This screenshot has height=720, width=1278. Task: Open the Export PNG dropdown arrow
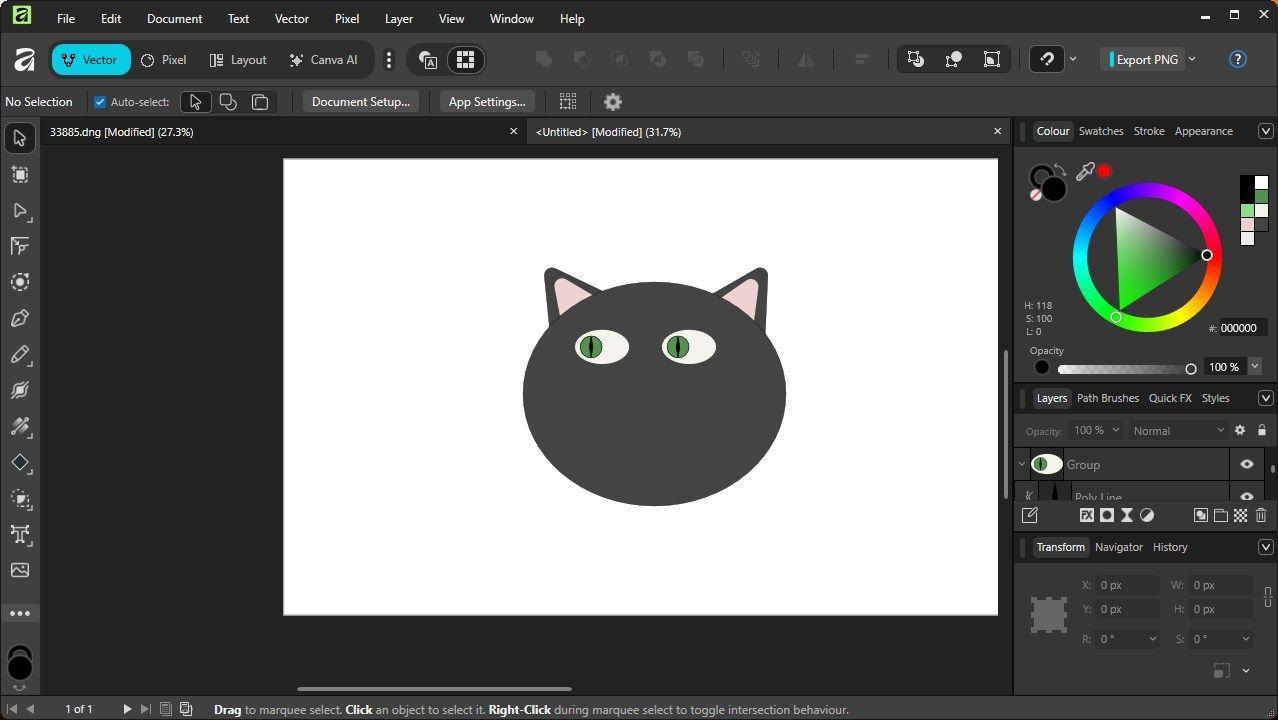1192,59
